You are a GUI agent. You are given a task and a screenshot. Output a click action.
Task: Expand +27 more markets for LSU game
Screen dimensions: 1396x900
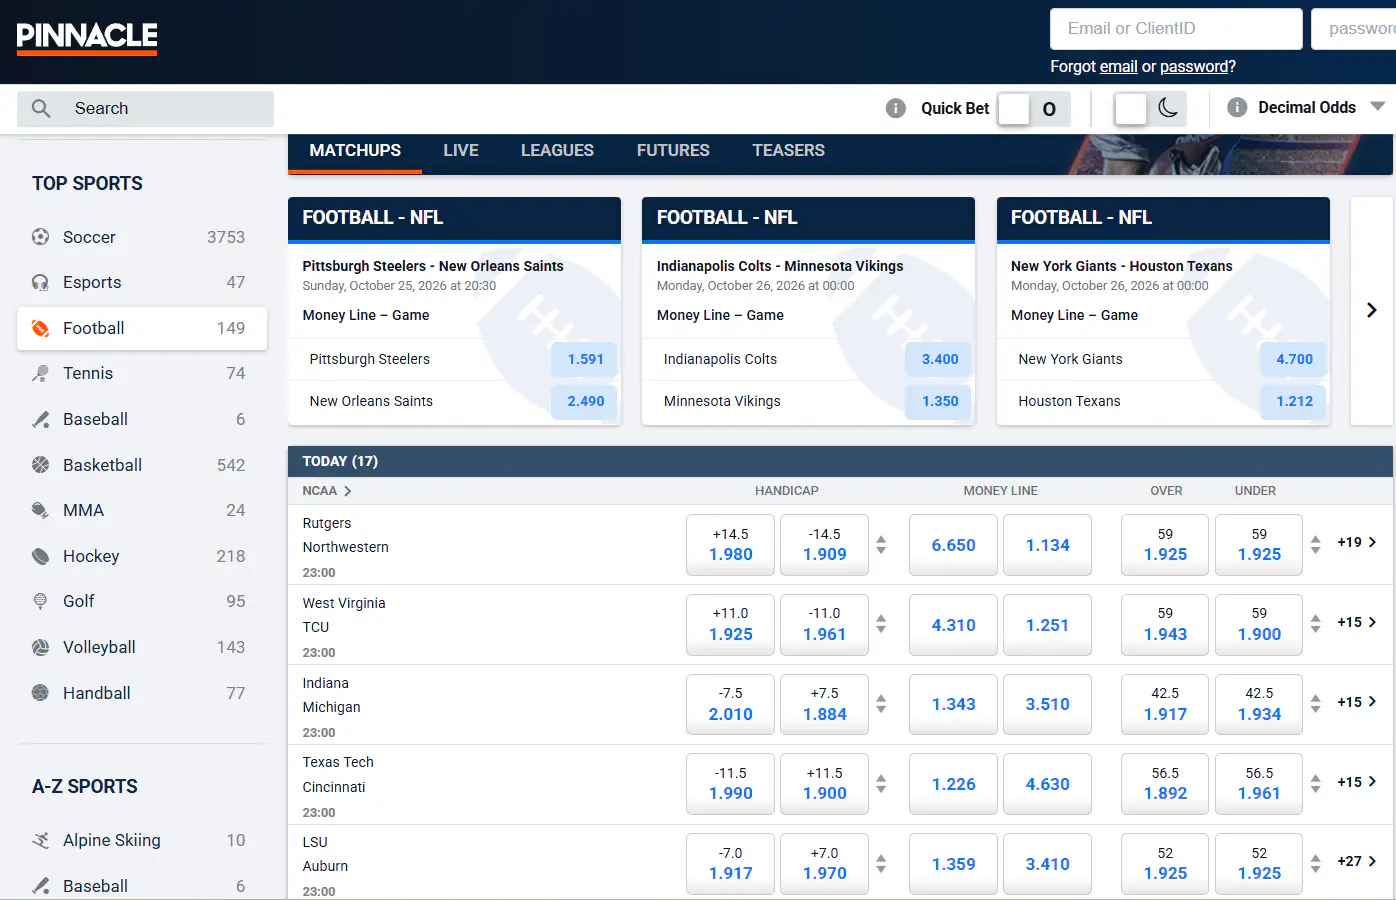coord(1357,861)
